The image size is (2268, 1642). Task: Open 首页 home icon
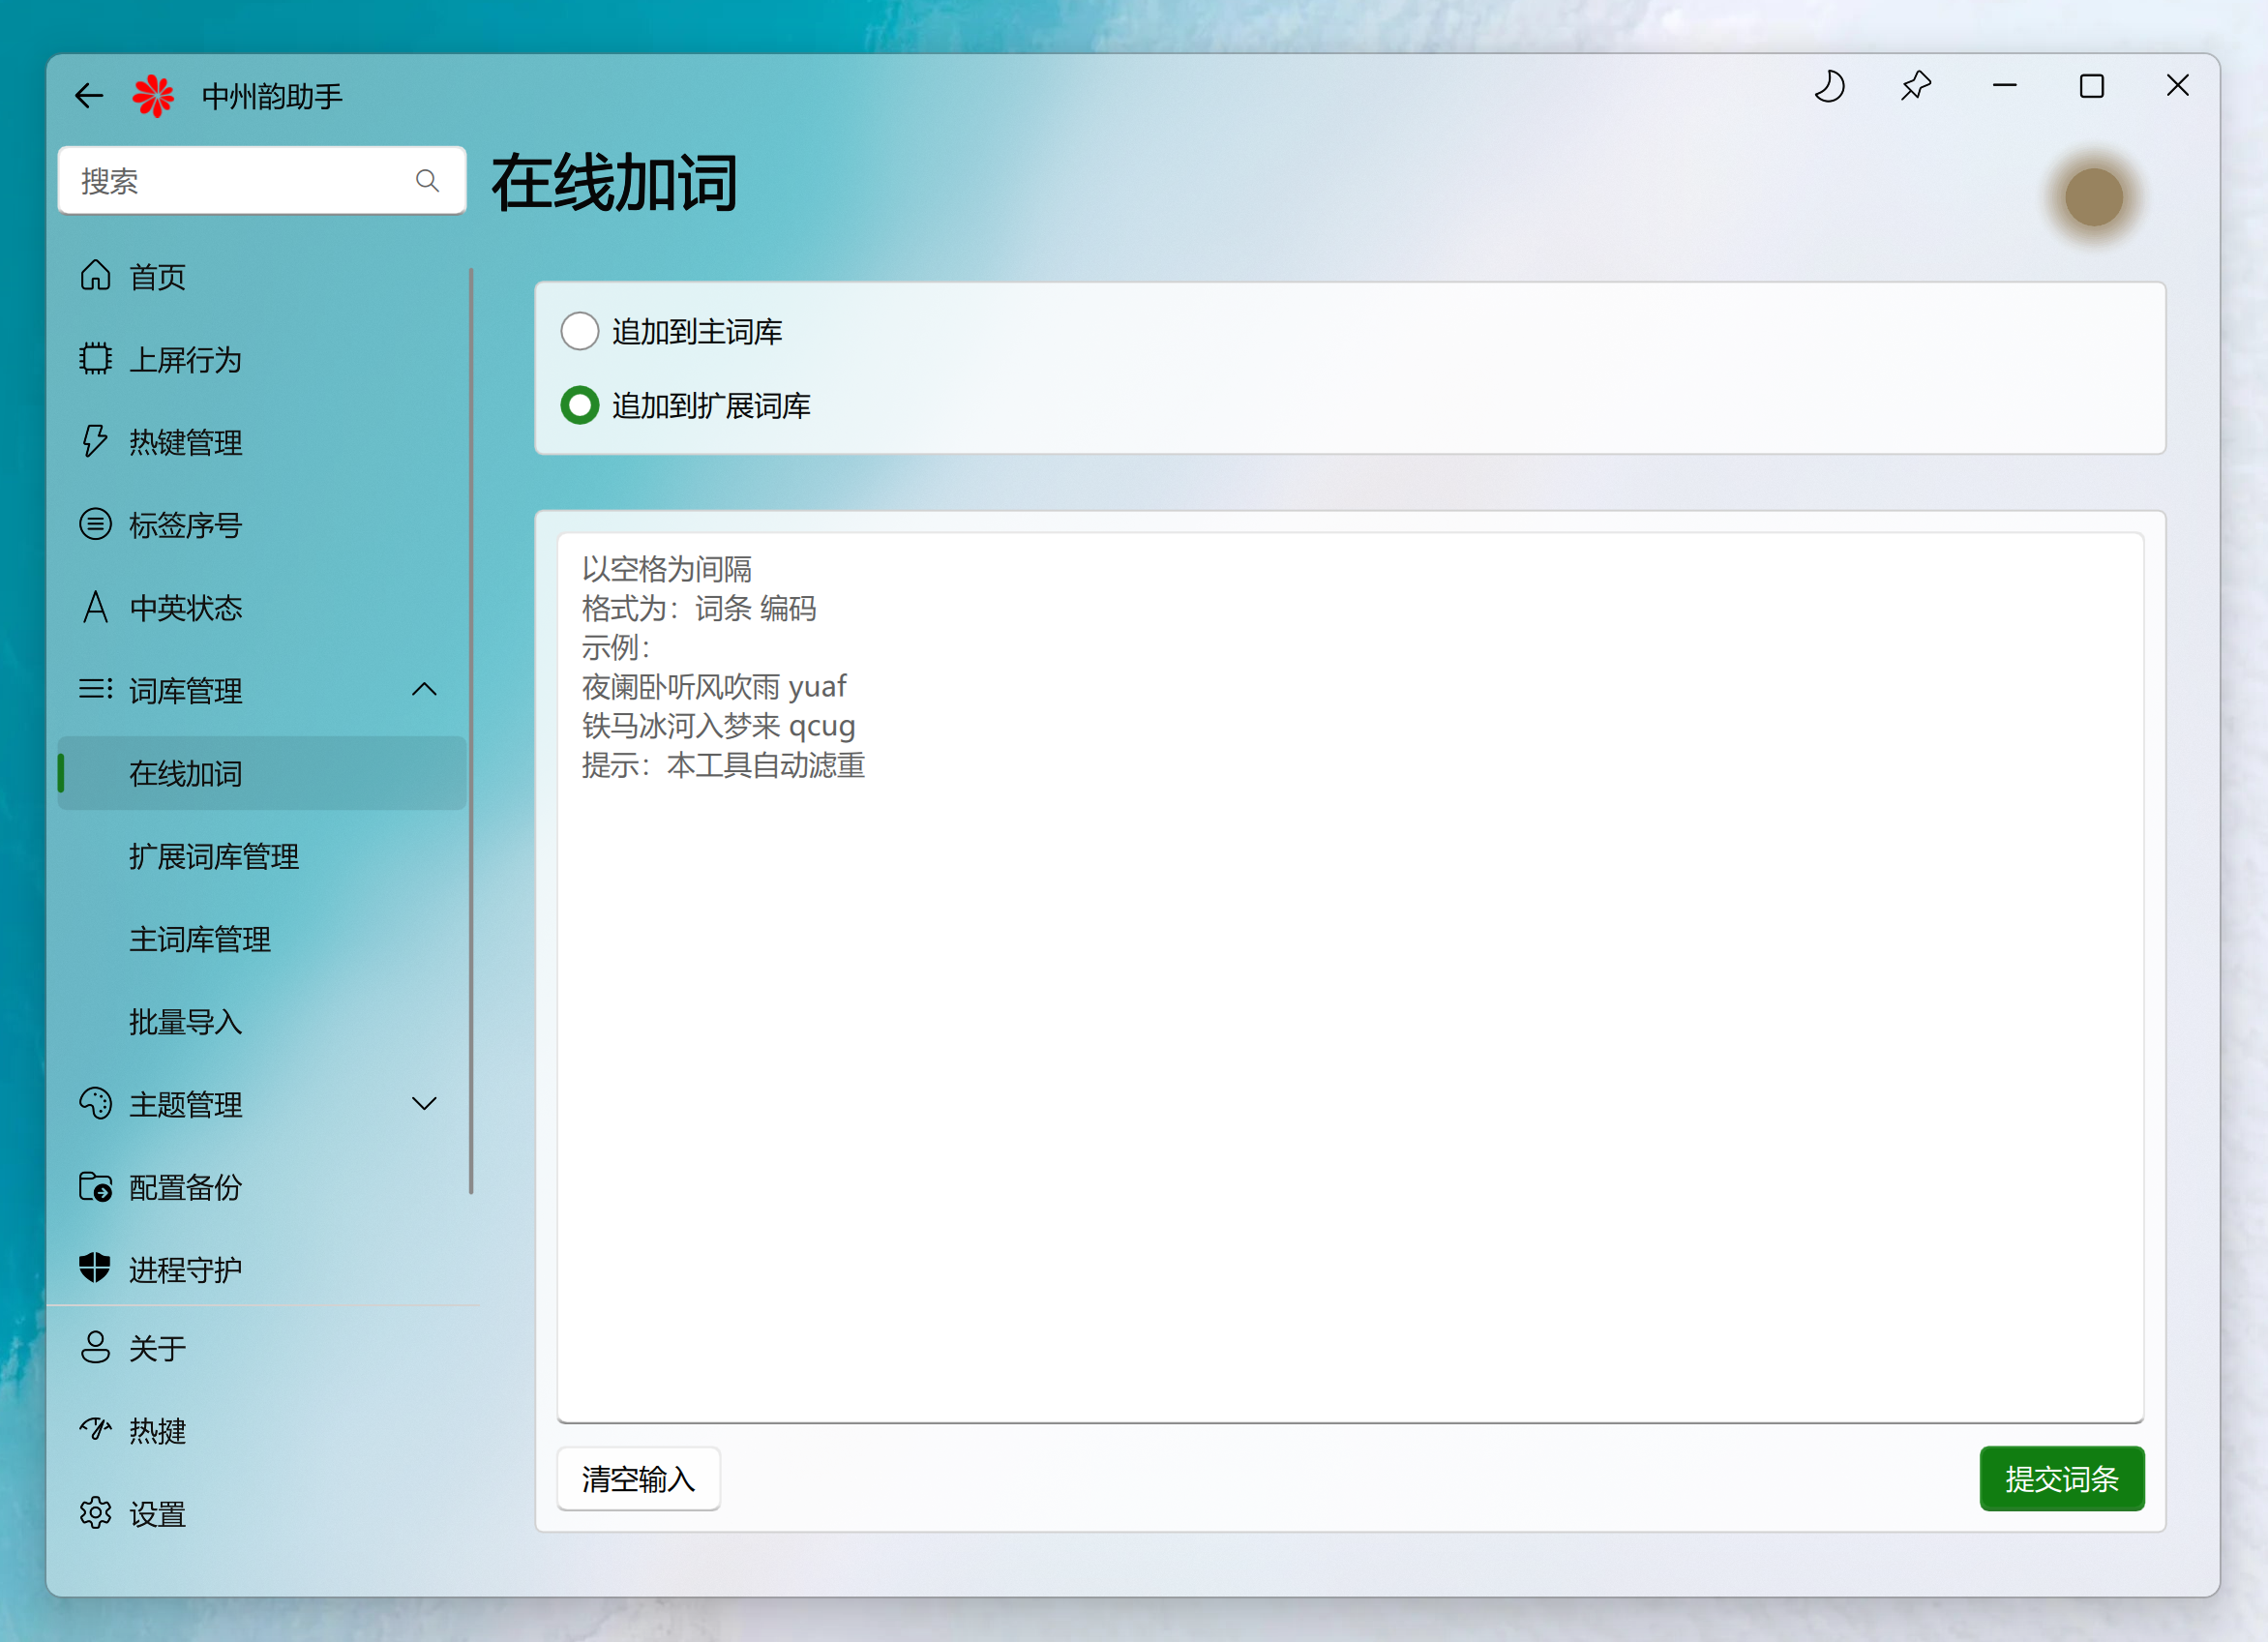point(96,275)
